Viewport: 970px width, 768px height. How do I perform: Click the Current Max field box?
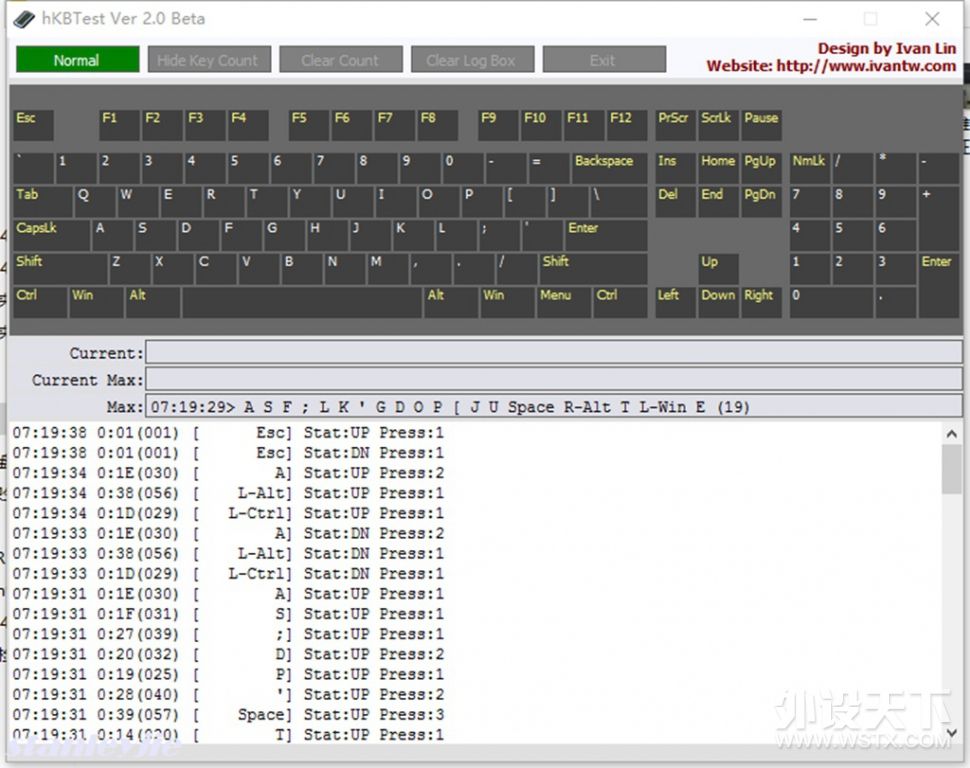[x=554, y=379]
